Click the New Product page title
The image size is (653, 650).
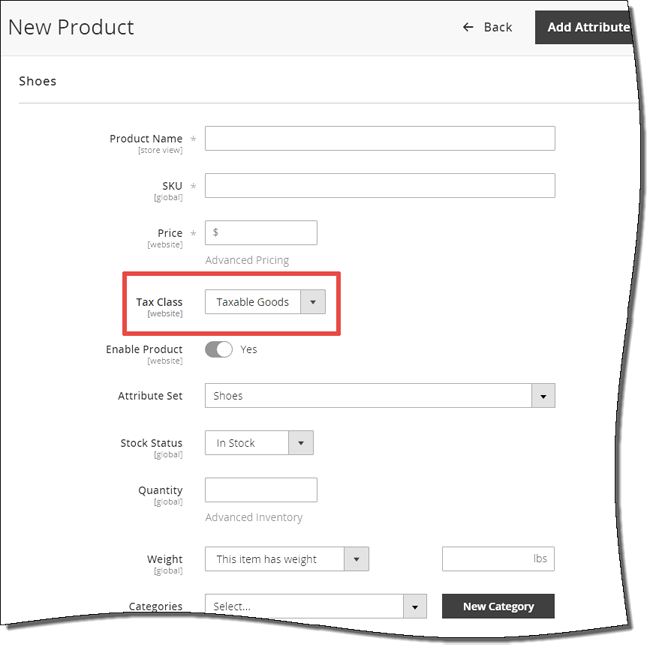(71, 27)
